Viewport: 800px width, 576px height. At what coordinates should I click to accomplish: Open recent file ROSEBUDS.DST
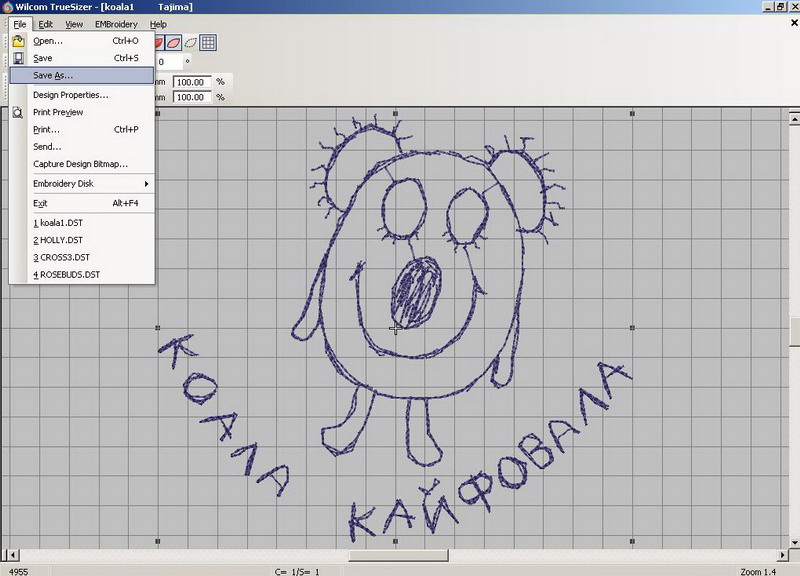[66, 274]
